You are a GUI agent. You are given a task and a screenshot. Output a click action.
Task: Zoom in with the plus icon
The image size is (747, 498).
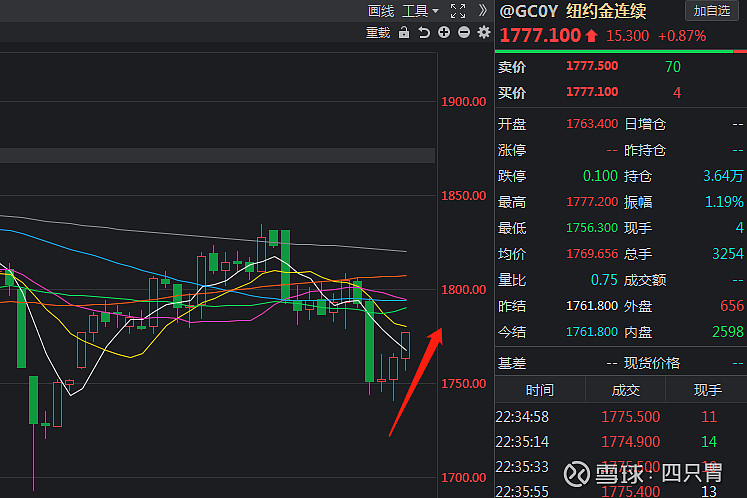pyautogui.click(x=444, y=32)
